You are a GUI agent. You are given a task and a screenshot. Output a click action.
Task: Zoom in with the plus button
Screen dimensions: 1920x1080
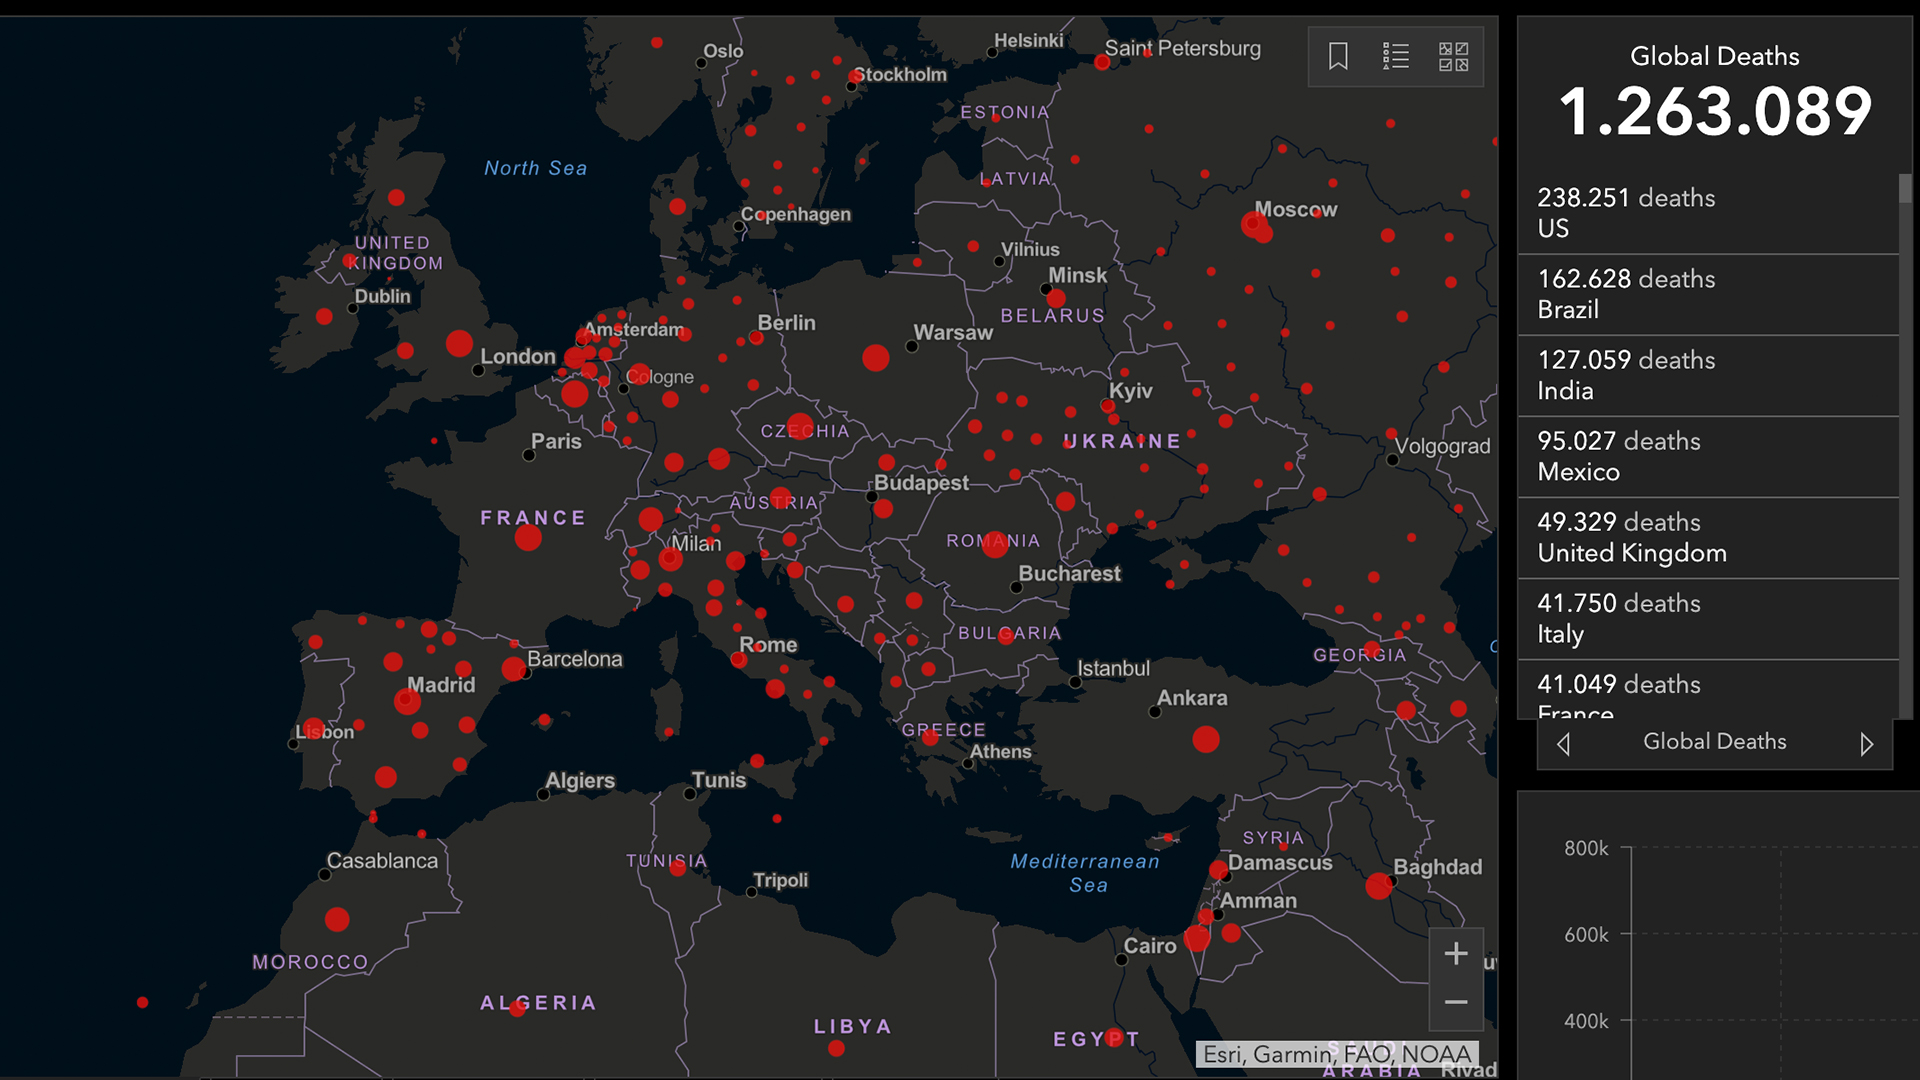1456,954
